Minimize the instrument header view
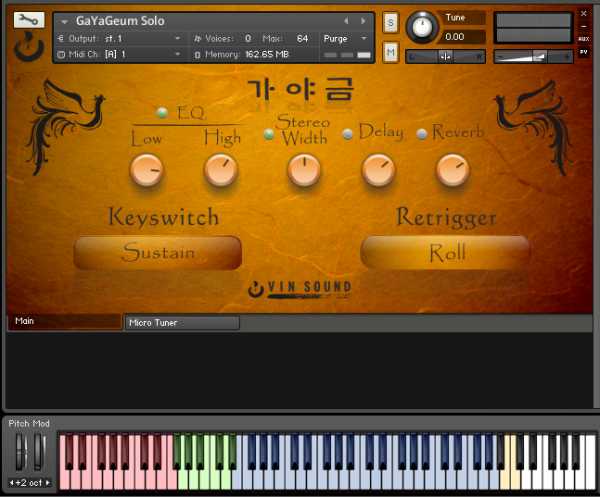This screenshot has height=497, width=600. point(583,26)
